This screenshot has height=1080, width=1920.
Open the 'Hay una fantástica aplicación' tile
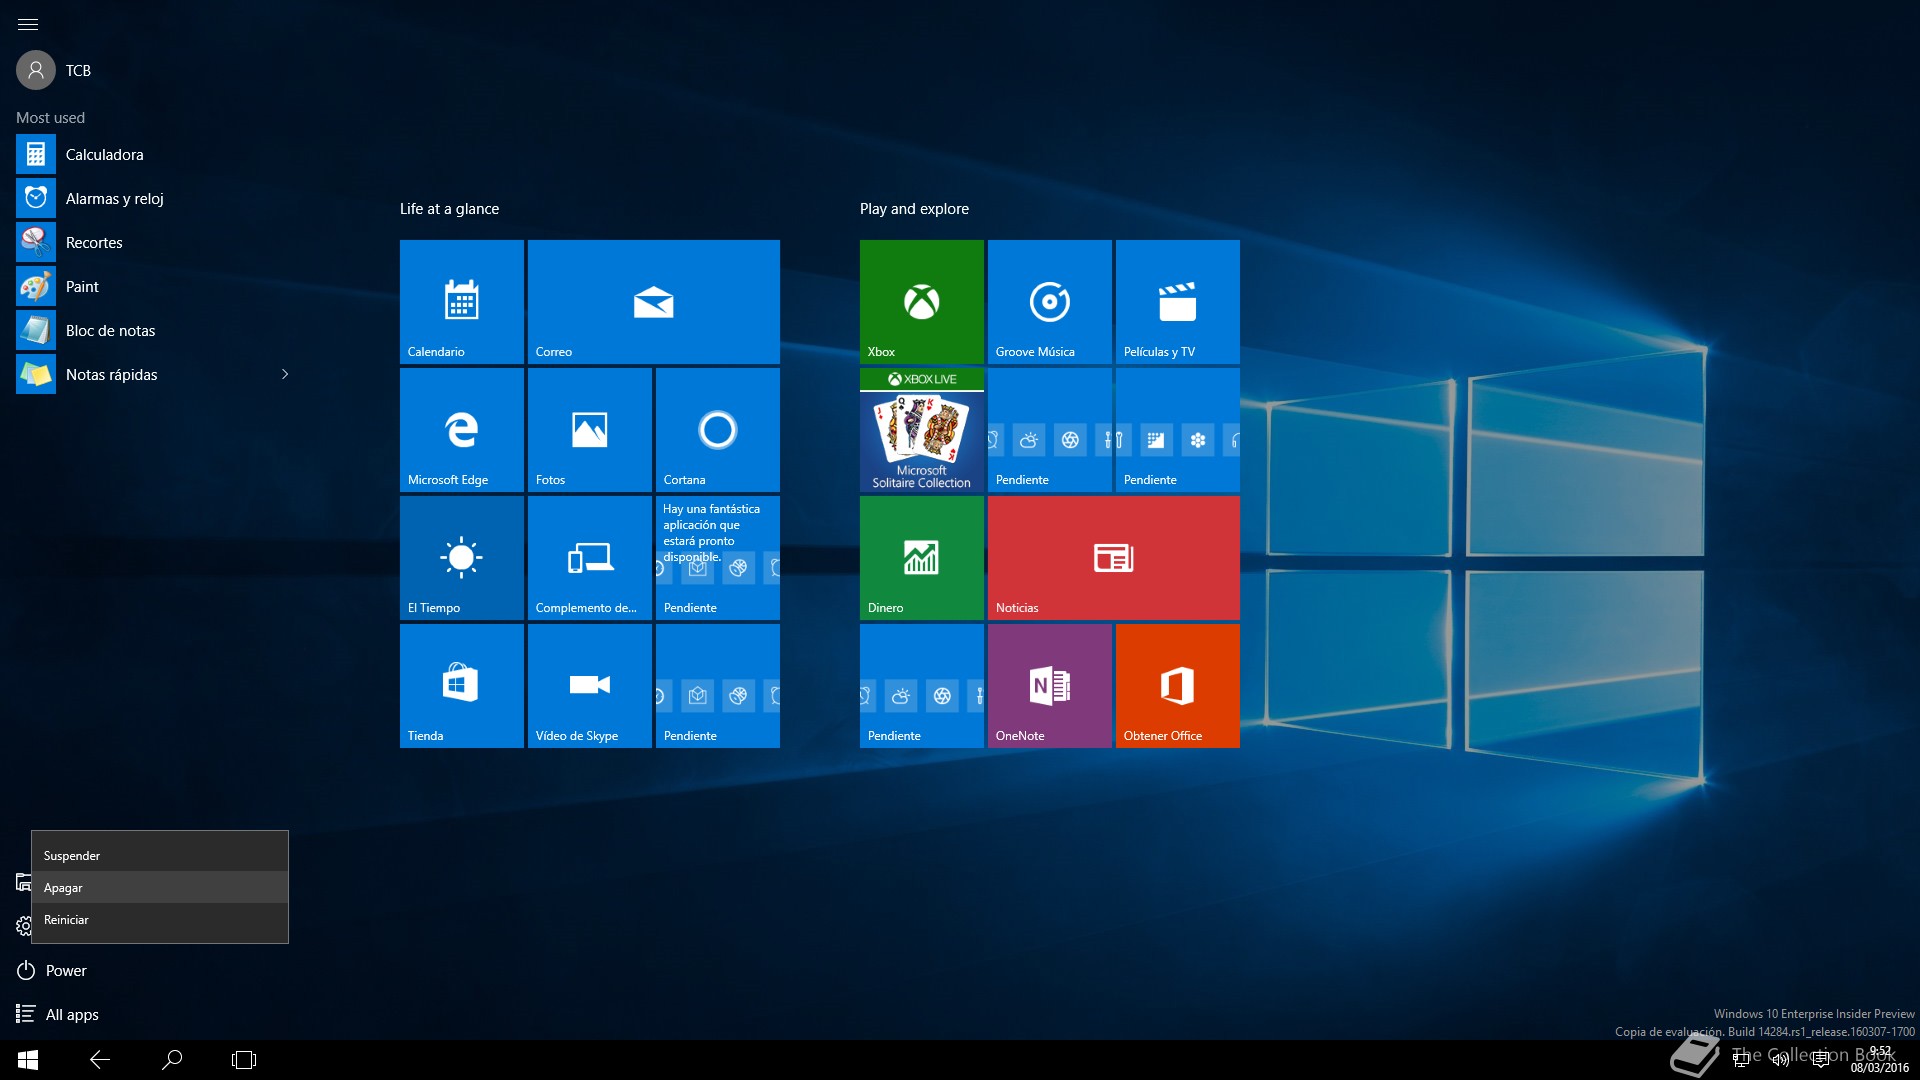click(x=718, y=558)
